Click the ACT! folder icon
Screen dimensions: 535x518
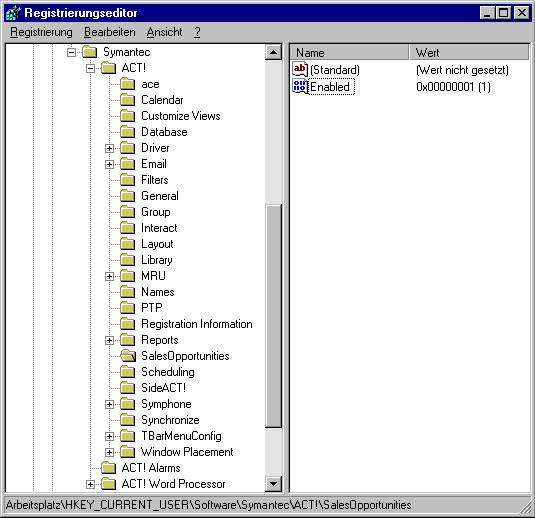(x=109, y=68)
